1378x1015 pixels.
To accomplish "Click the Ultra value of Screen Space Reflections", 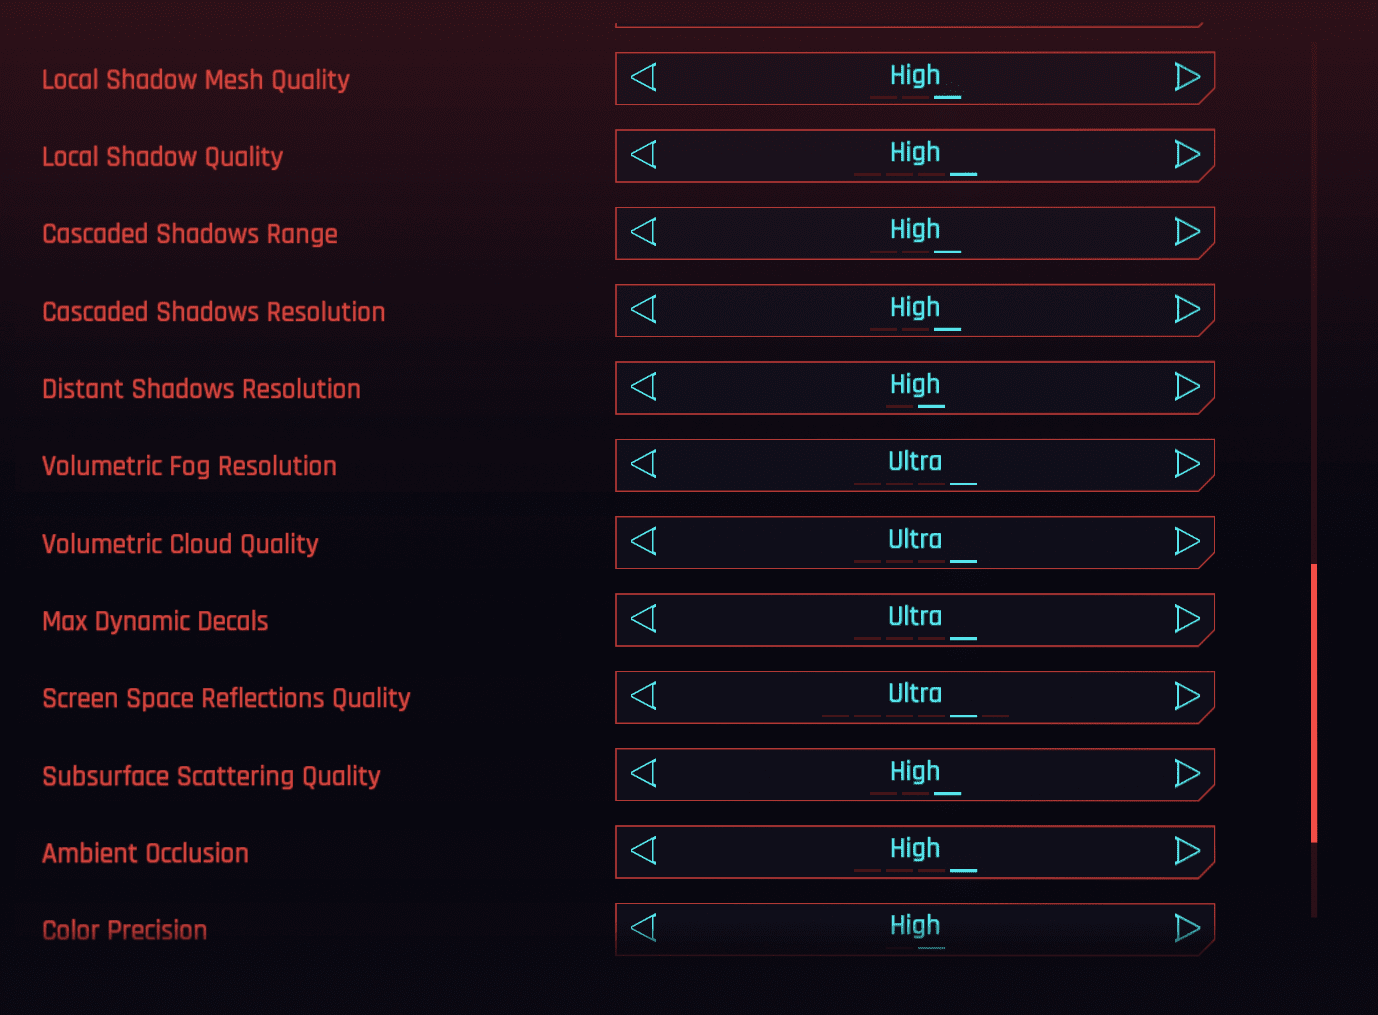I will pos(915,694).
